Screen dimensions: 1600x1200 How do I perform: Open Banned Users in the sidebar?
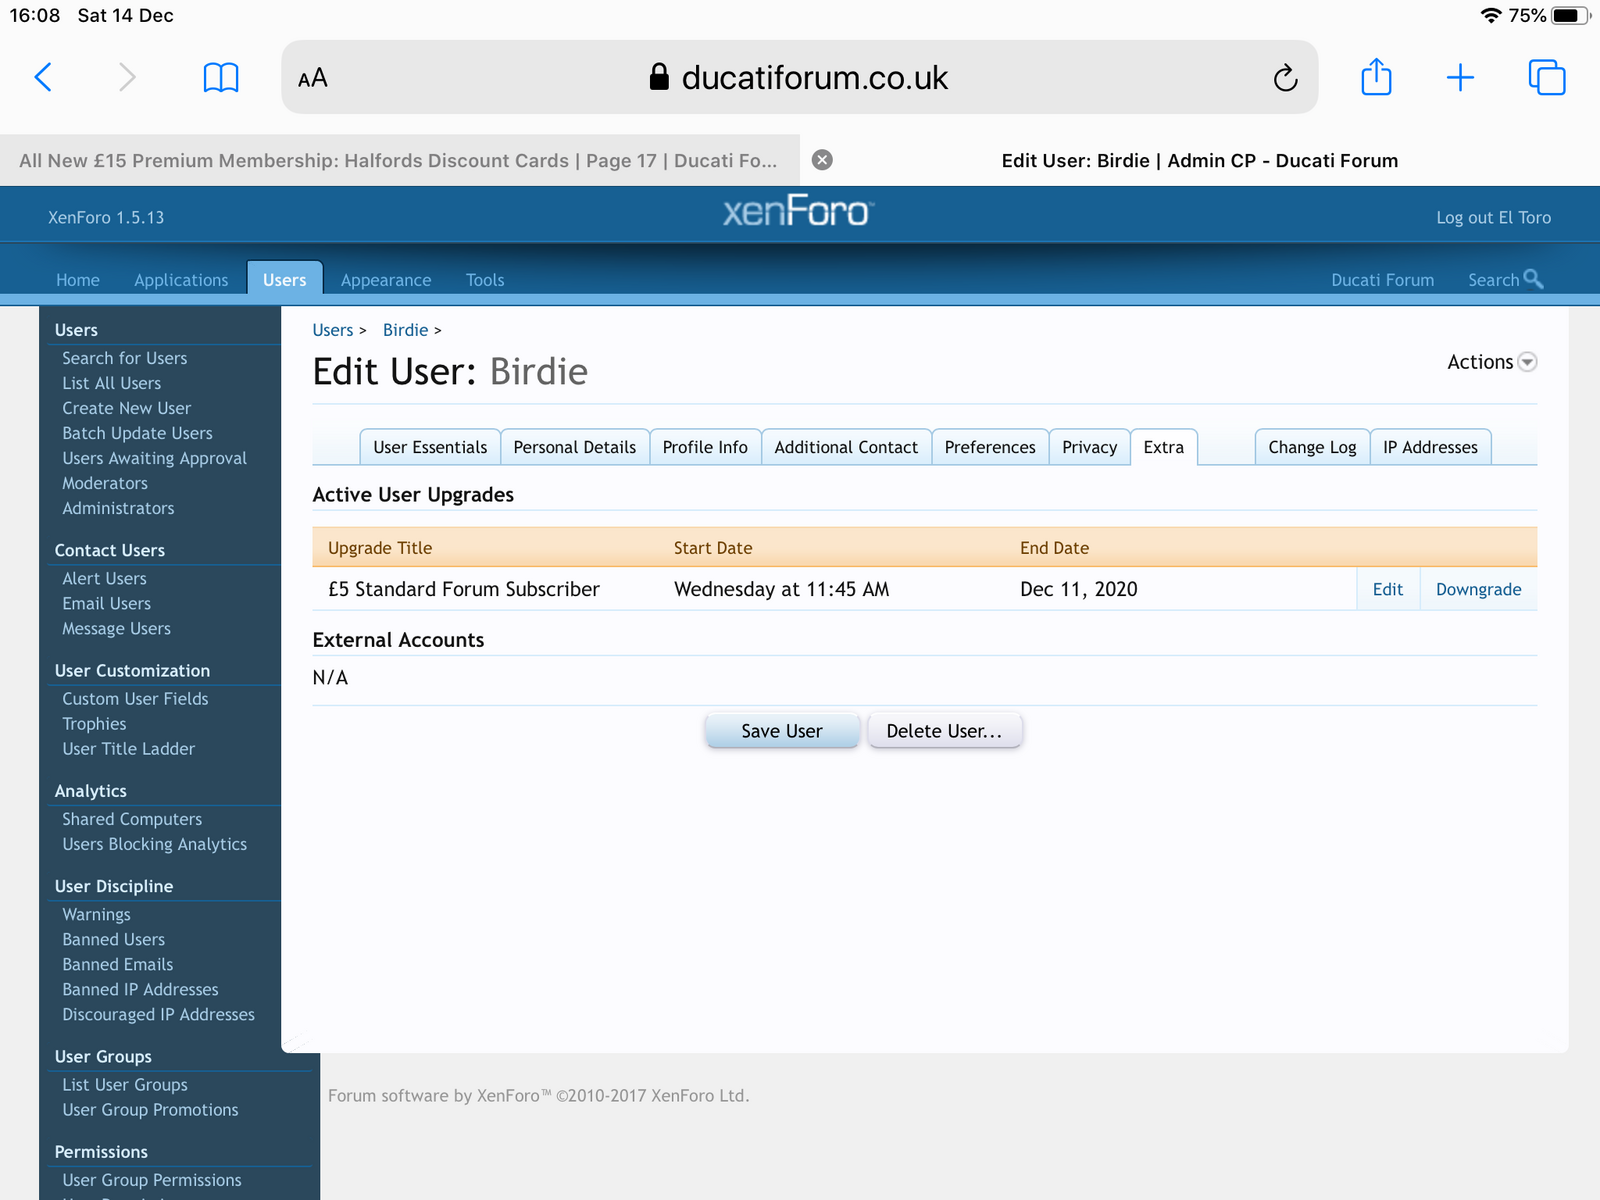(113, 939)
